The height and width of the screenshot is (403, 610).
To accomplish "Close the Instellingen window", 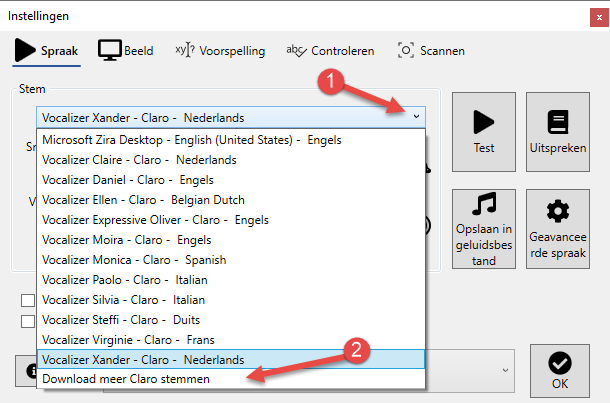I will (x=599, y=18).
